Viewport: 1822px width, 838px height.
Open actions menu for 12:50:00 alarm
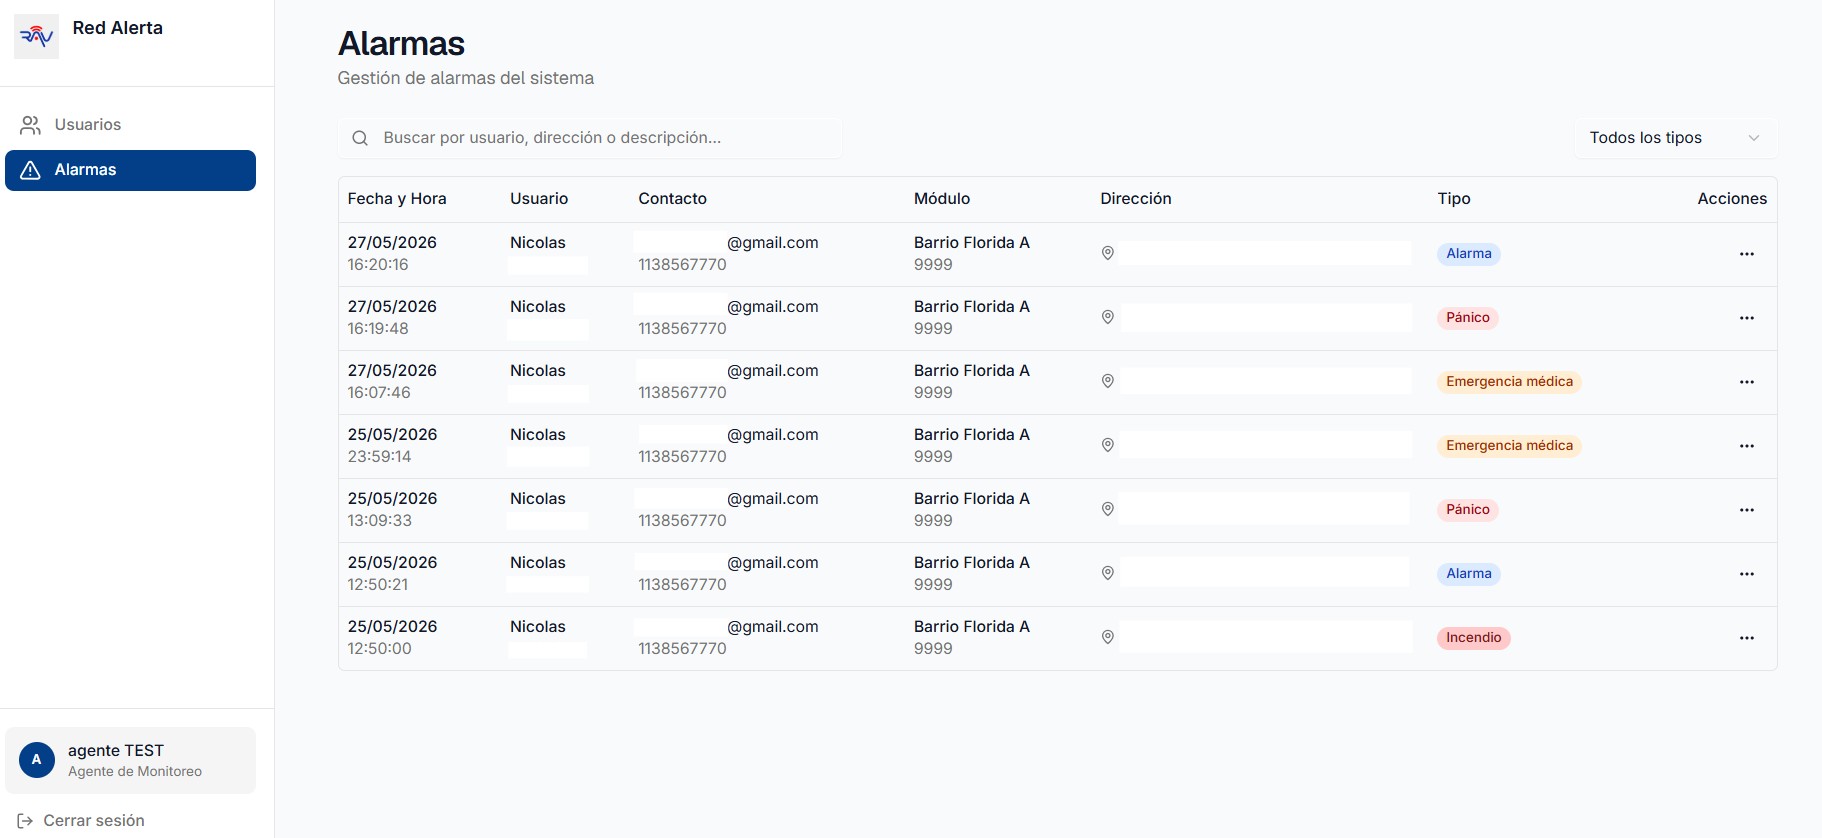1746,638
